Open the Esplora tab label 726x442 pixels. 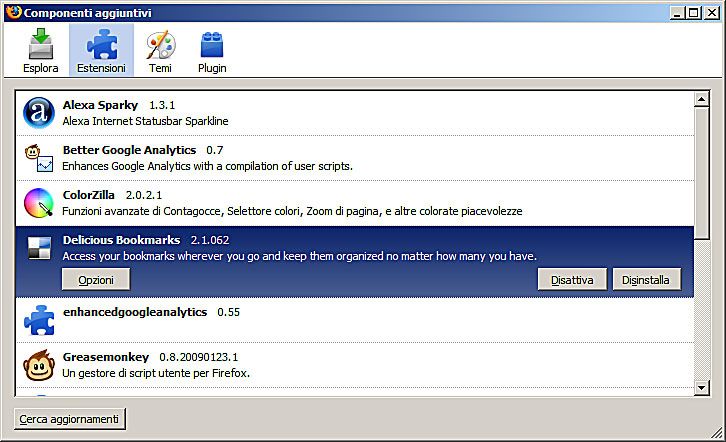(41, 68)
